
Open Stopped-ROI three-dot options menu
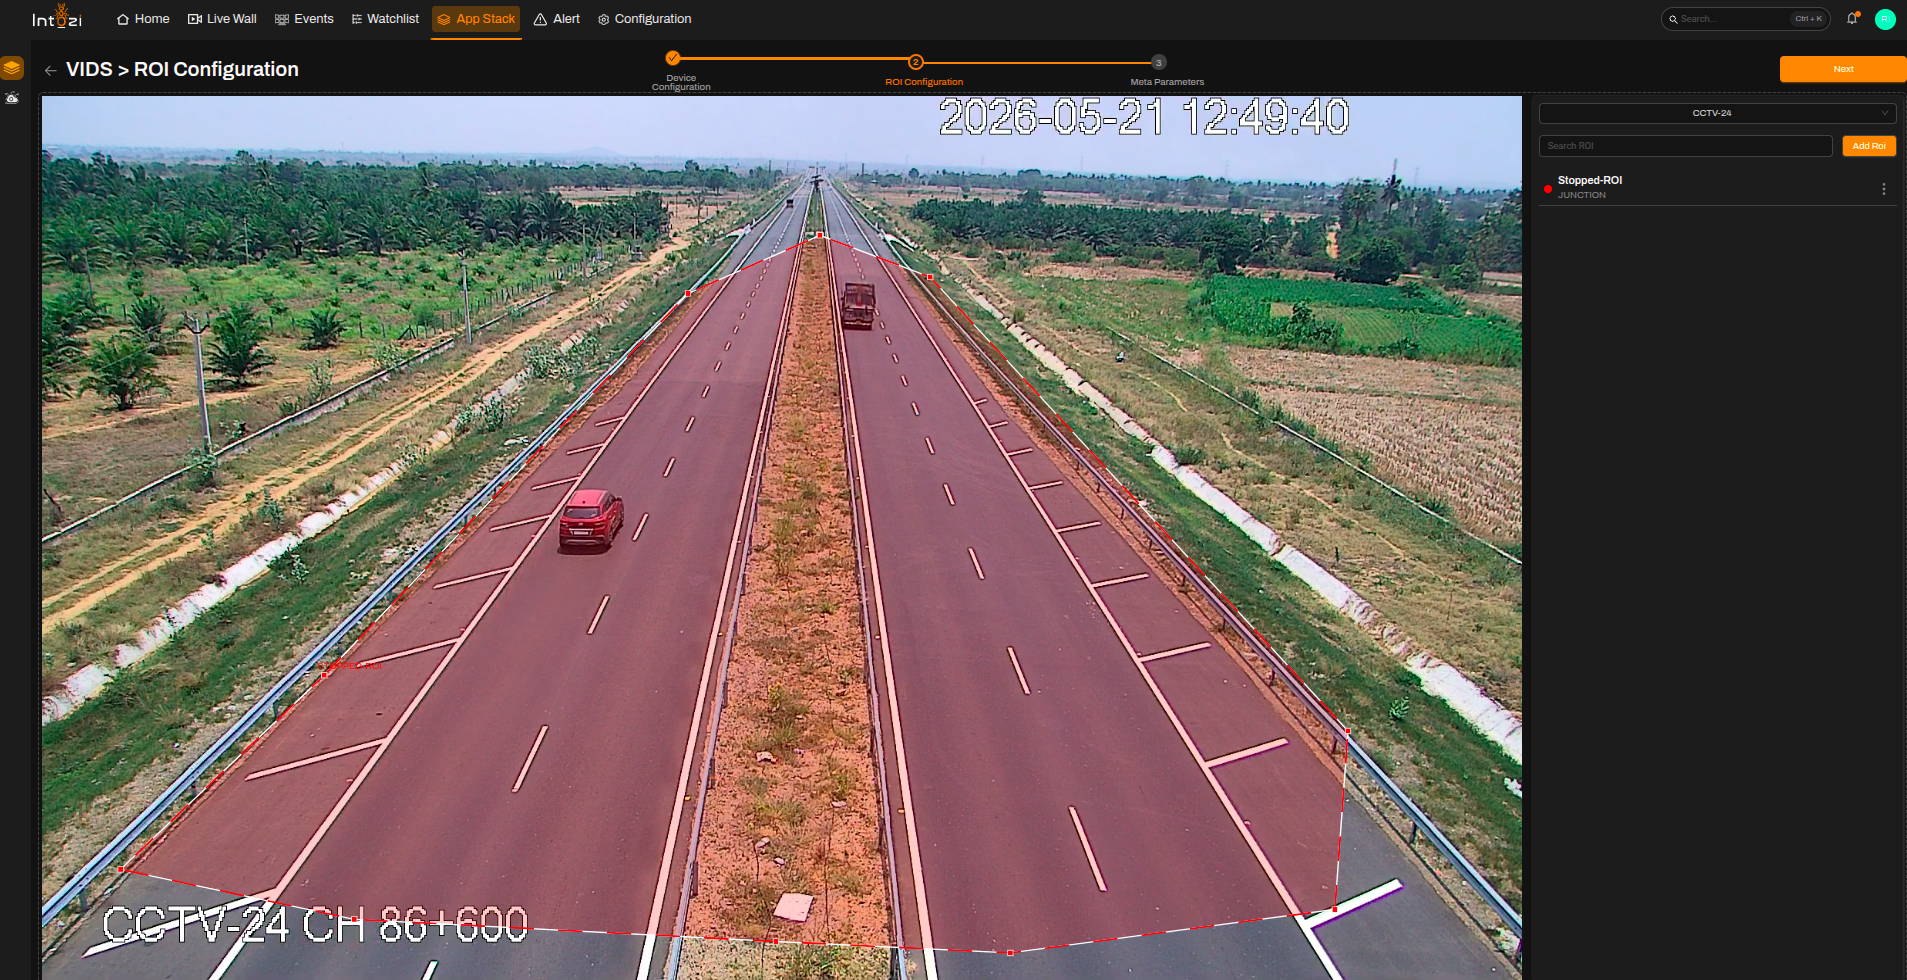pos(1884,189)
